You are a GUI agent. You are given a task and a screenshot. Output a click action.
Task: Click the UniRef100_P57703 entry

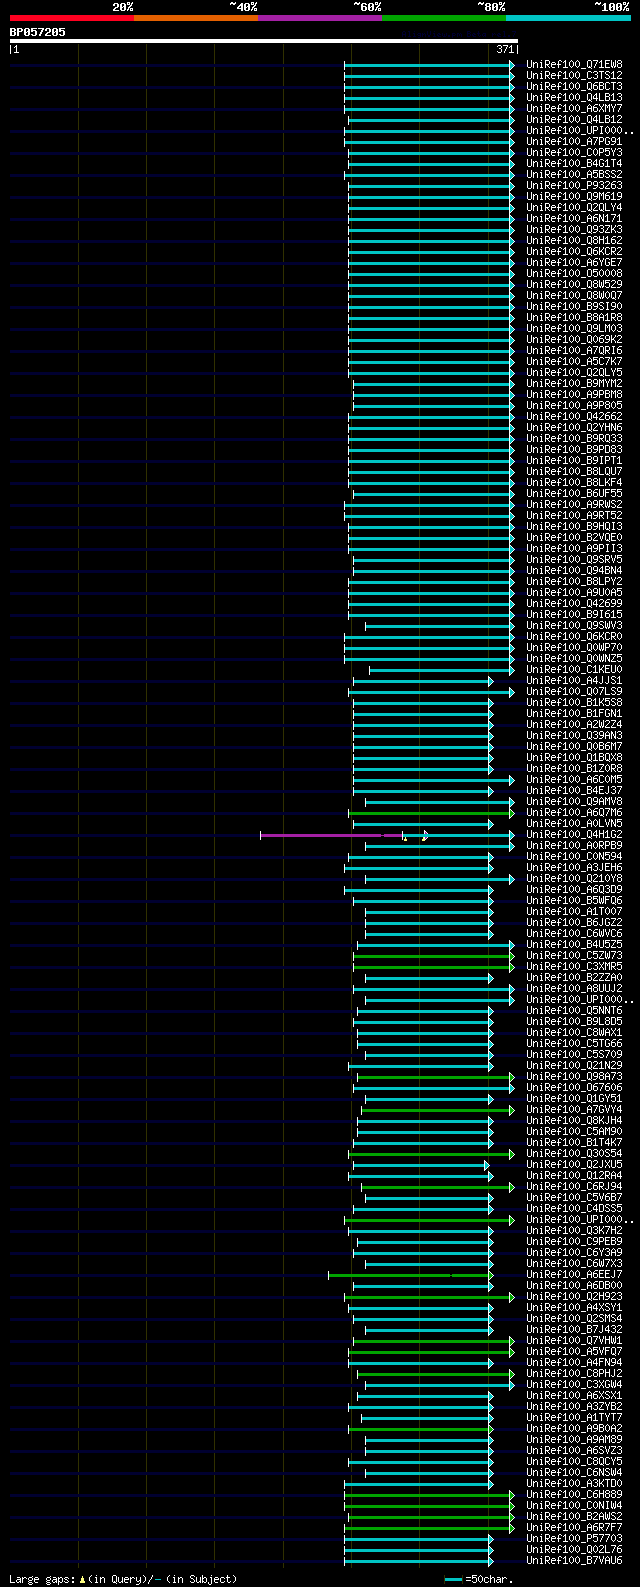click(x=574, y=1538)
